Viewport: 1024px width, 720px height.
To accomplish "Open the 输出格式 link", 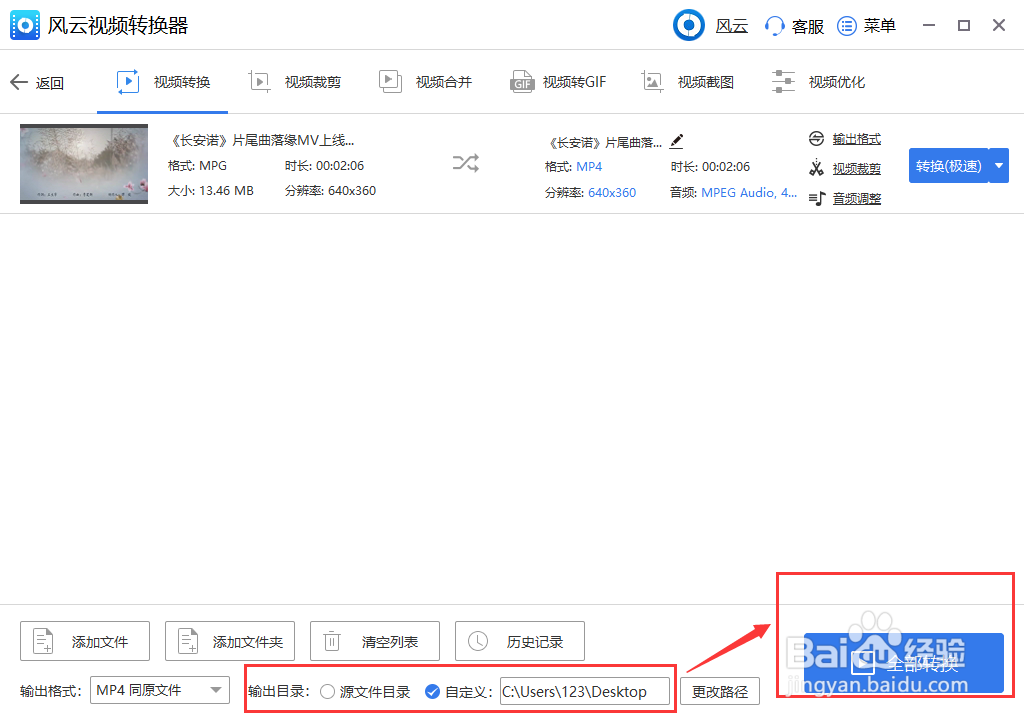I will (x=856, y=139).
